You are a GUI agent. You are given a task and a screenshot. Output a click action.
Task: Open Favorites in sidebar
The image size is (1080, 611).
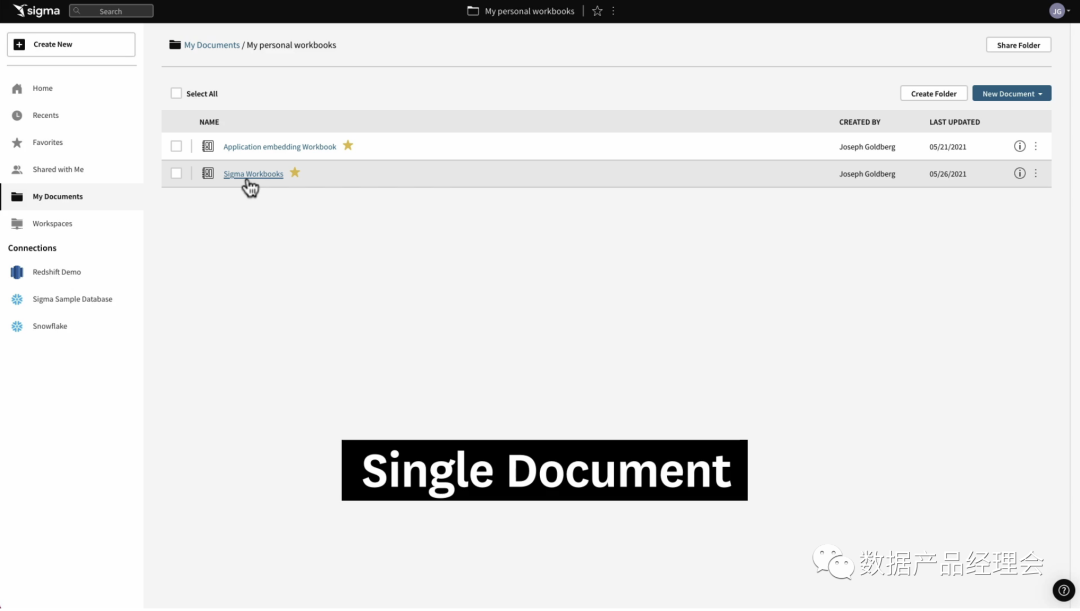(48, 142)
